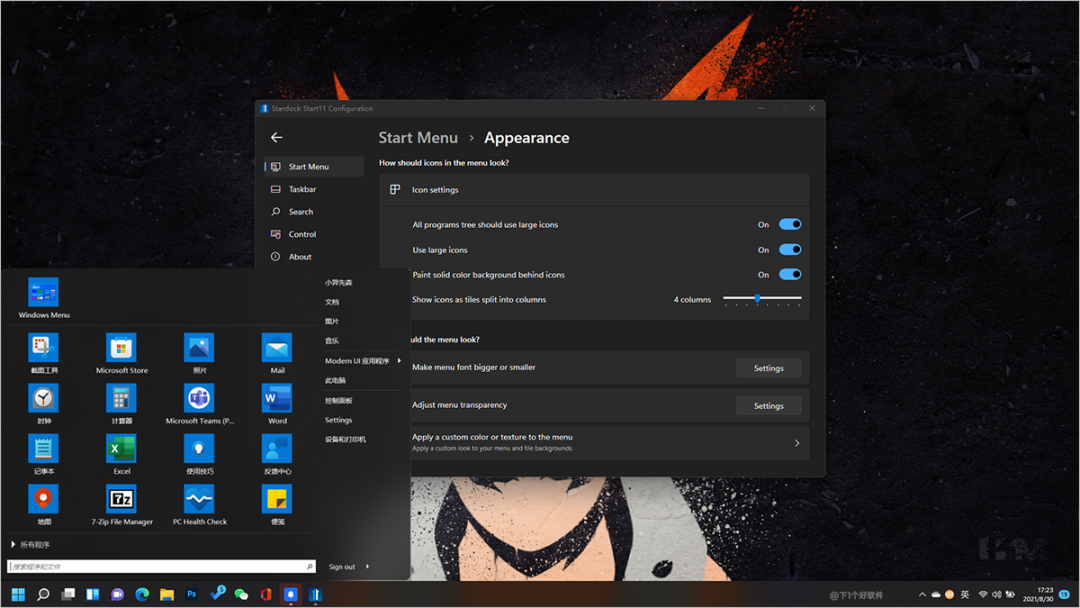
Task: Turn off Use large icons switch
Action: click(x=789, y=250)
